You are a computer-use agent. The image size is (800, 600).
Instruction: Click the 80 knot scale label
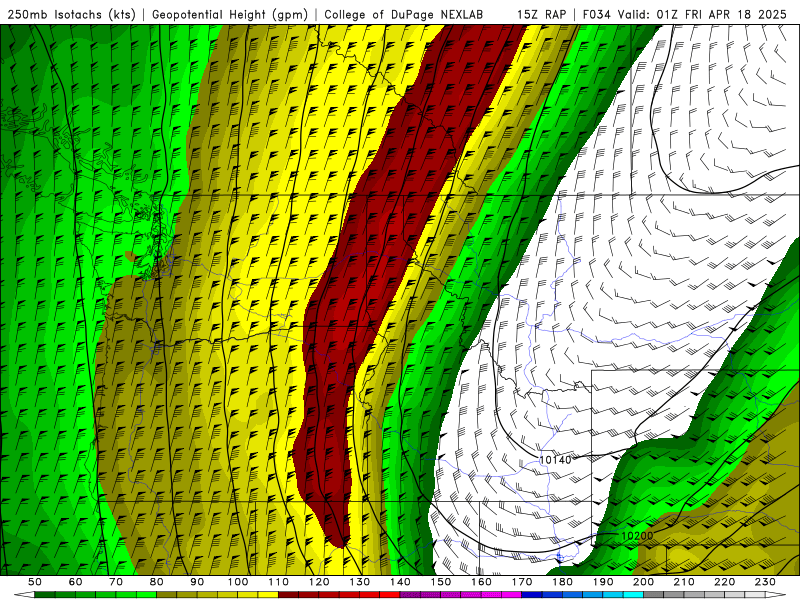[157, 582]
